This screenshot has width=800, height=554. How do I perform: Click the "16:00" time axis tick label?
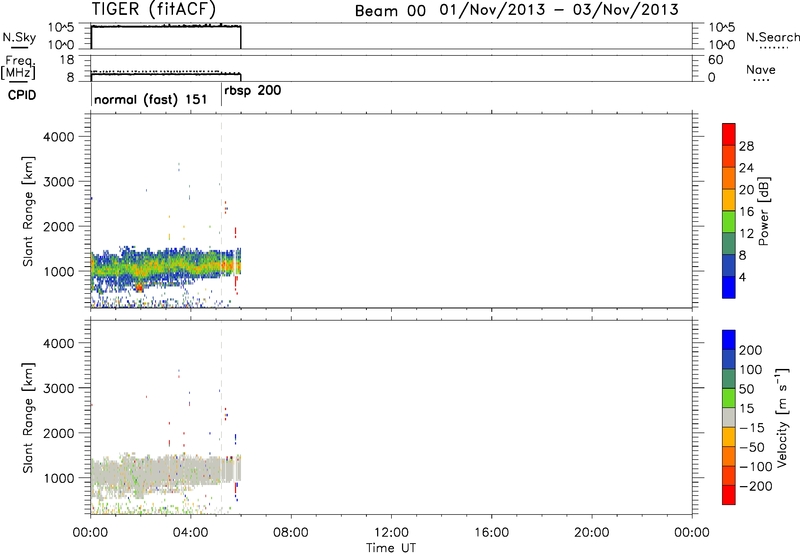491,532
